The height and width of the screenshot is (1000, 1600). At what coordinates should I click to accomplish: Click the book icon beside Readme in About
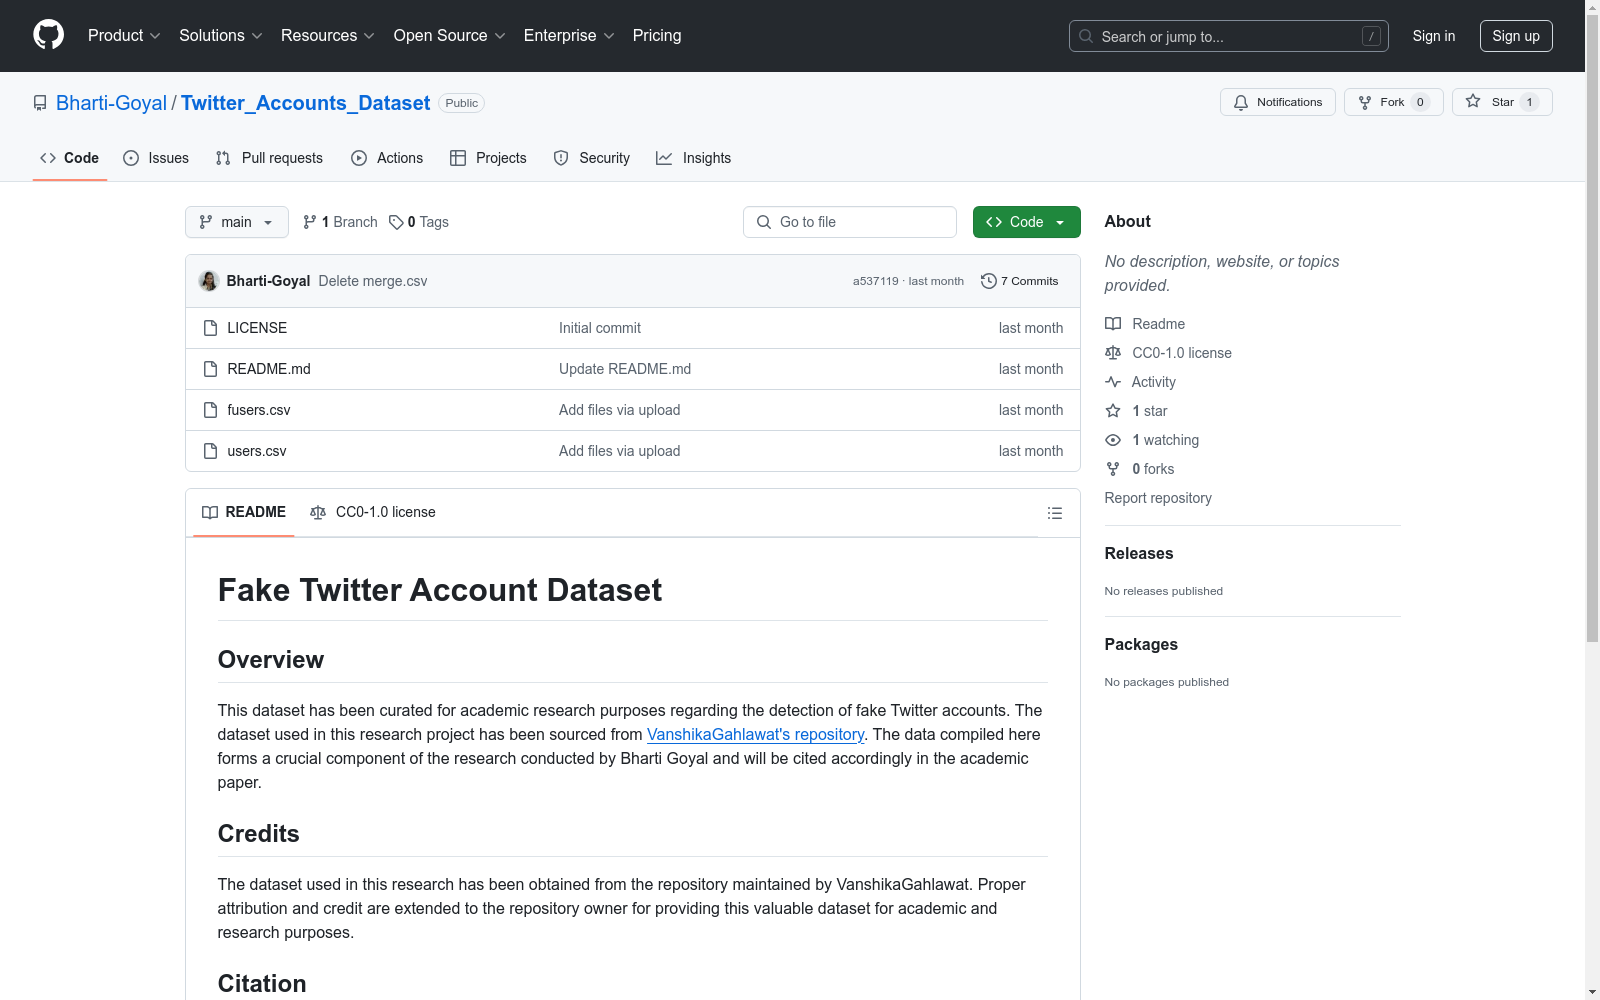(x=1113, y=324)
